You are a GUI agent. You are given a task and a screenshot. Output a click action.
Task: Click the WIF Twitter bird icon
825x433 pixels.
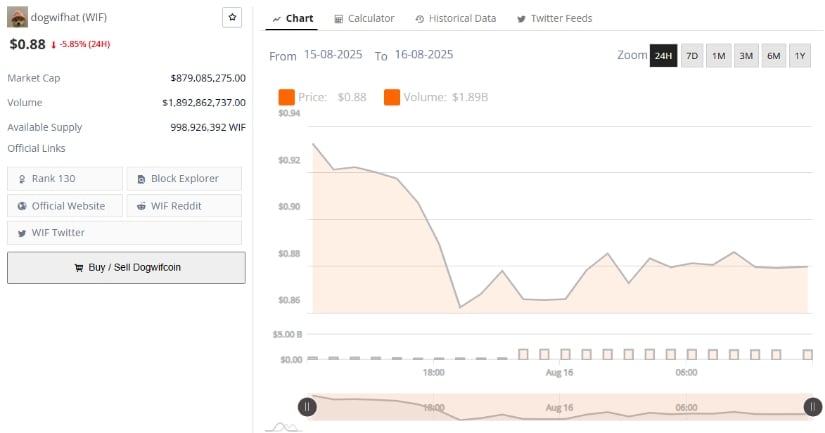pyautogui.click(x=22, y=233)
